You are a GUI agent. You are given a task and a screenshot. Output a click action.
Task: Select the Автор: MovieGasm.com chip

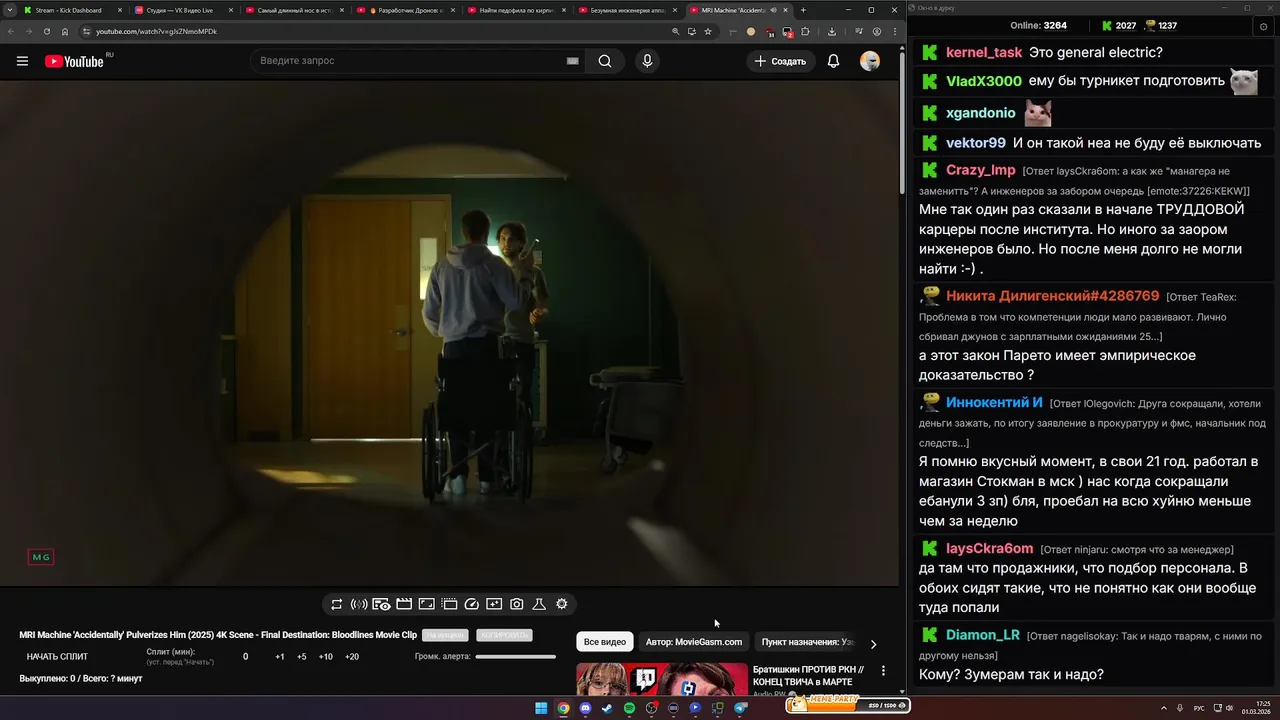click(x=694, y=642)
